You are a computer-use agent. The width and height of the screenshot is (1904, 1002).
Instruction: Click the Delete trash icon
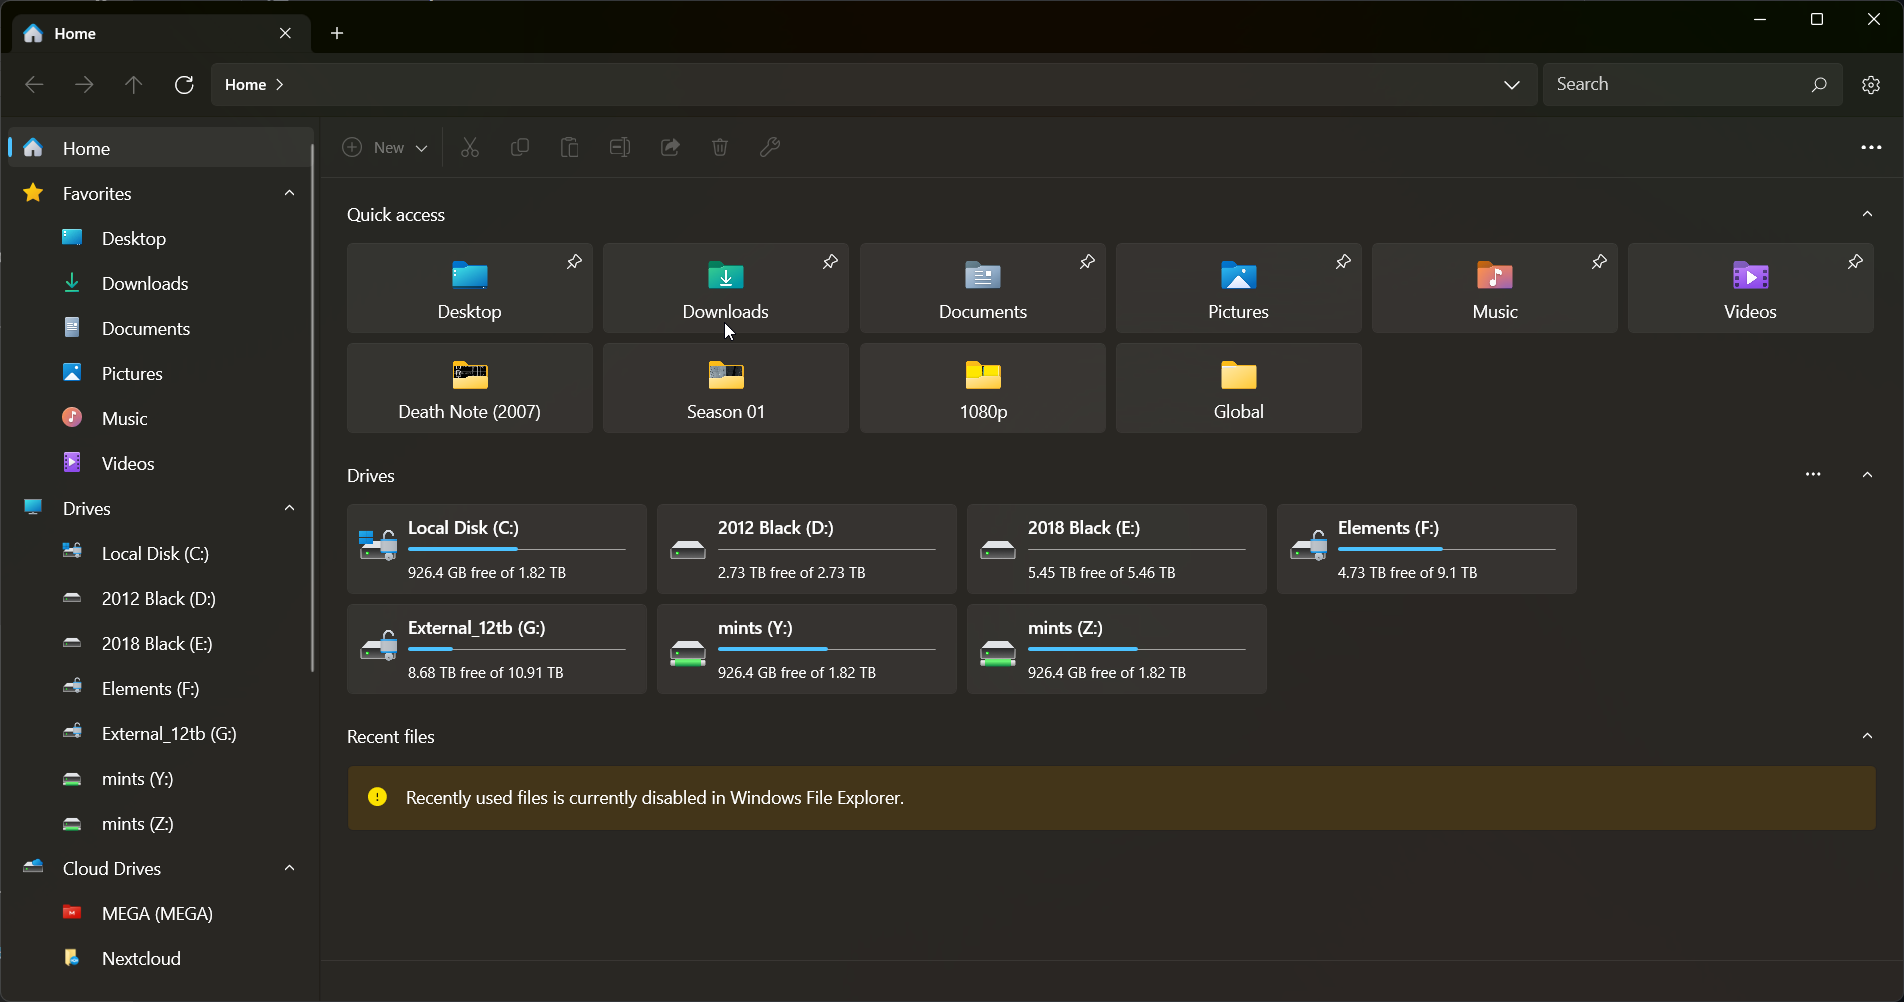click(720, 148)
